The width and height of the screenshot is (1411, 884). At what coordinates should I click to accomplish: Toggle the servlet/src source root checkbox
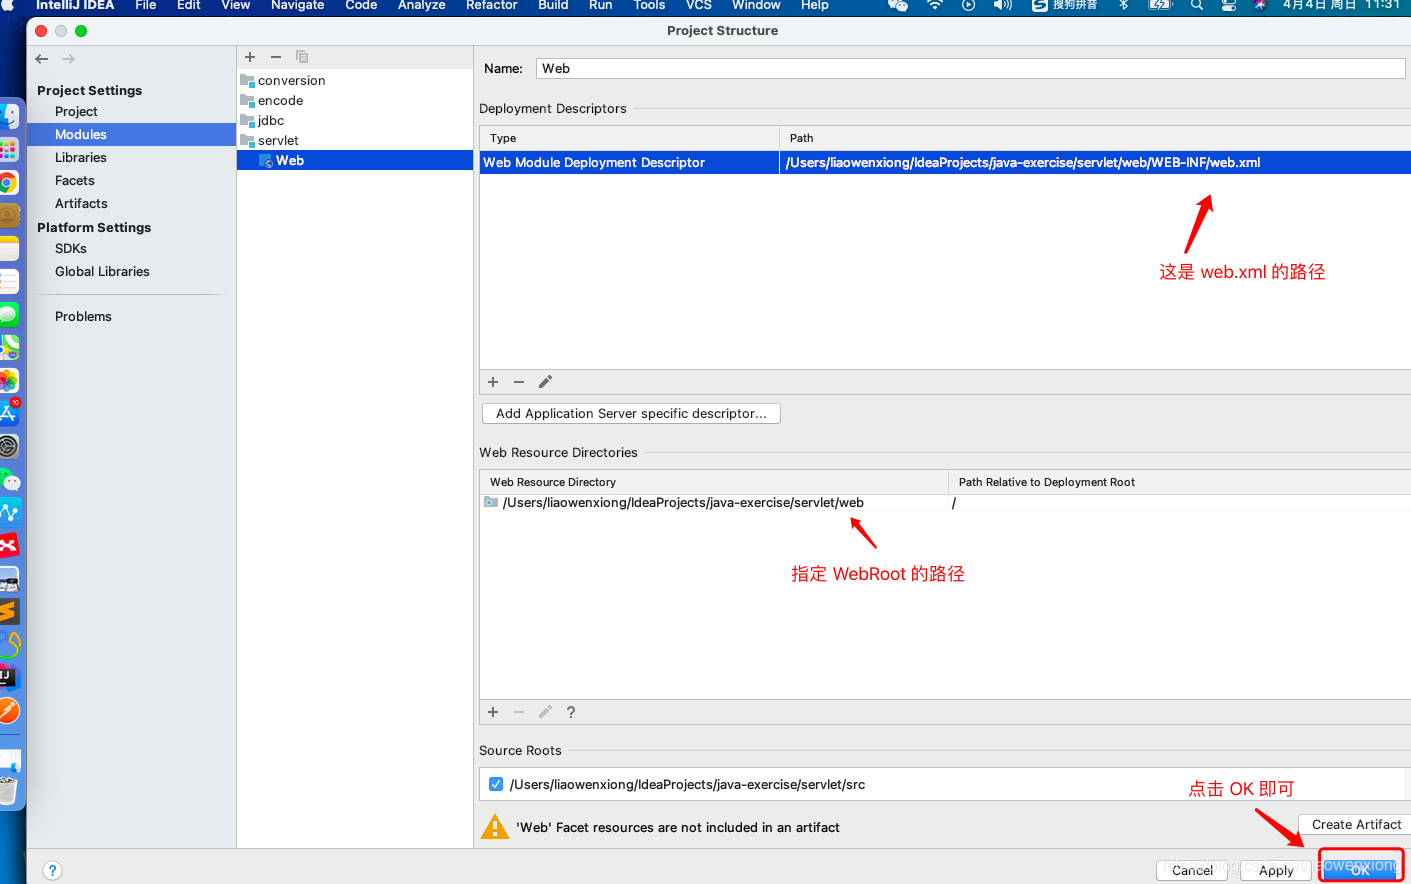[x=496, y=784]
